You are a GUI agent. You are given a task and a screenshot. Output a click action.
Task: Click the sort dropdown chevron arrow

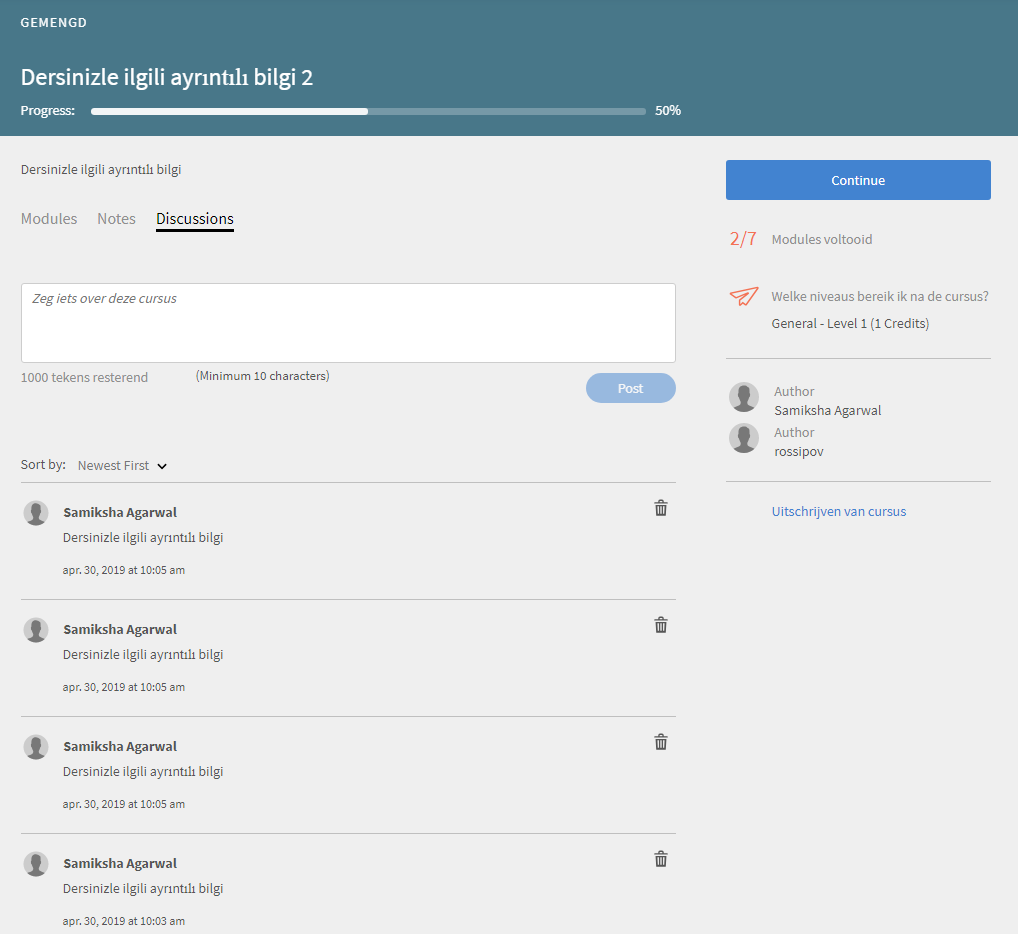tap(162, 466)
